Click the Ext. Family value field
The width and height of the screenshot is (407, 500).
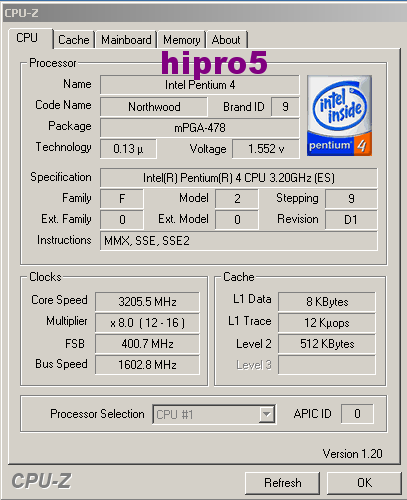pyautogui.click(x=122, y=220)
